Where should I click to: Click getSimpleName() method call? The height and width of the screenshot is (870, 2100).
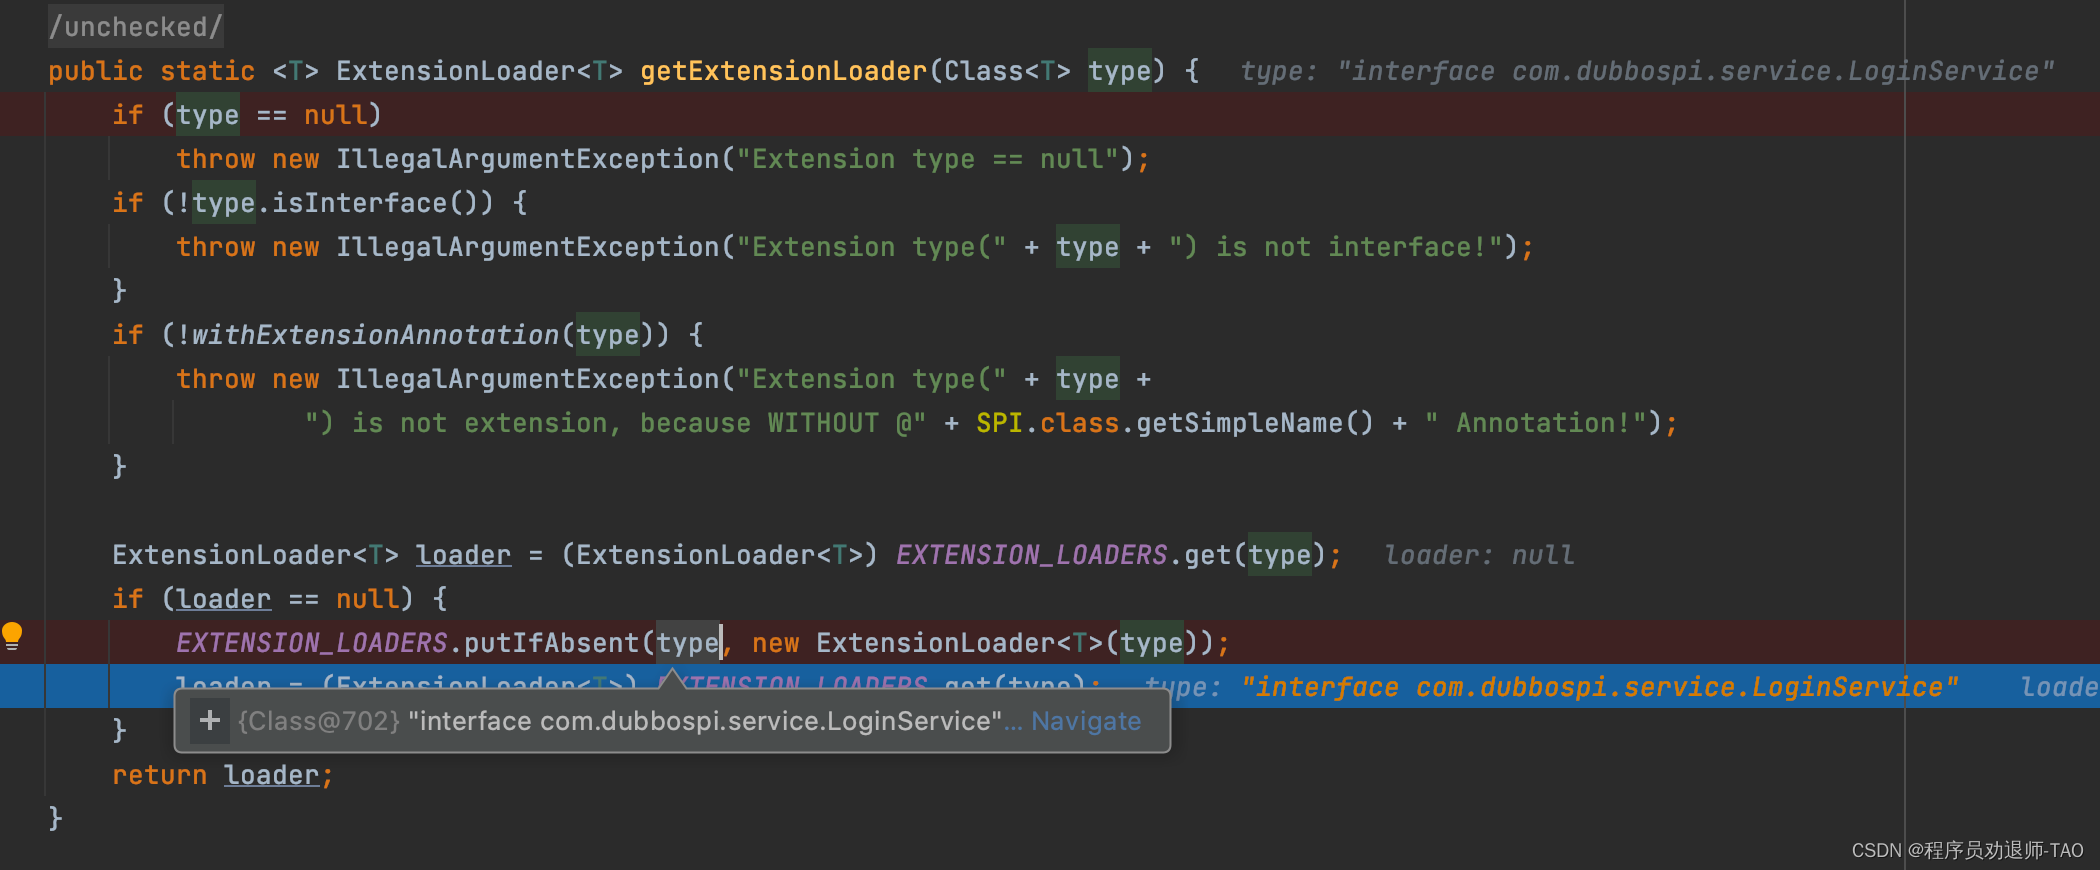click(x=1255, y=423)
